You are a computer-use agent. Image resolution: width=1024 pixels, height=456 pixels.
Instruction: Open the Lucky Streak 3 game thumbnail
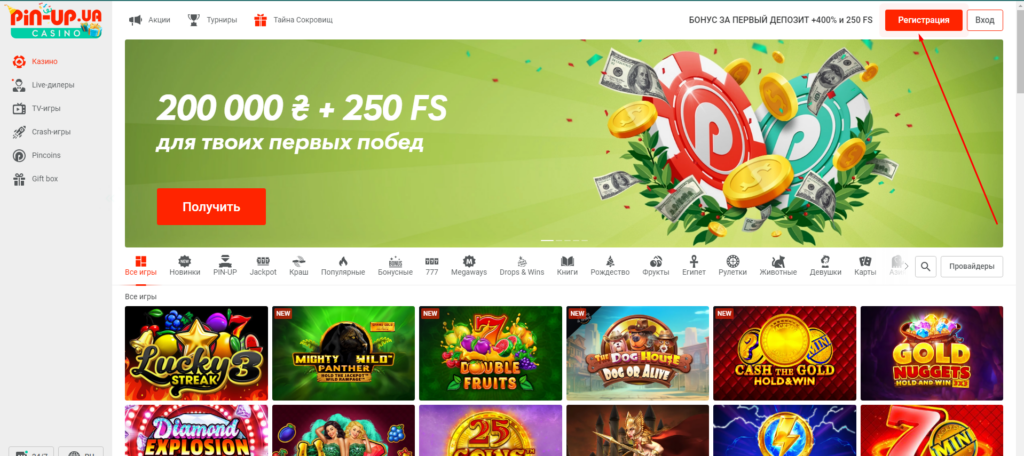tap(196, 353)
